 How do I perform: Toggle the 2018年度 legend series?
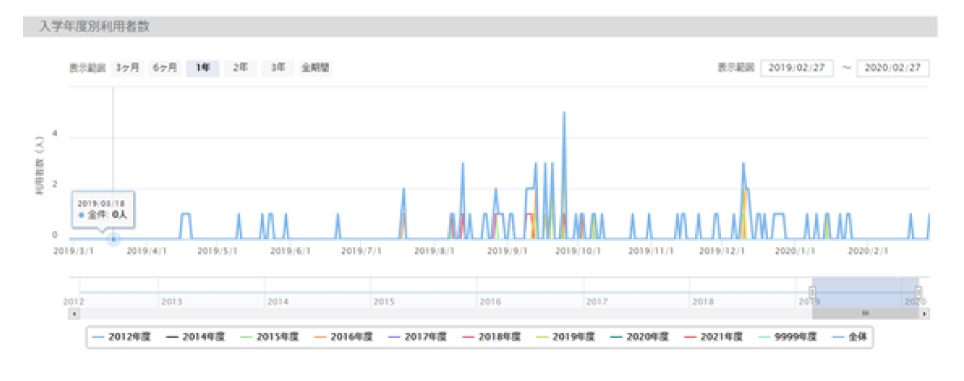(492, 337)
